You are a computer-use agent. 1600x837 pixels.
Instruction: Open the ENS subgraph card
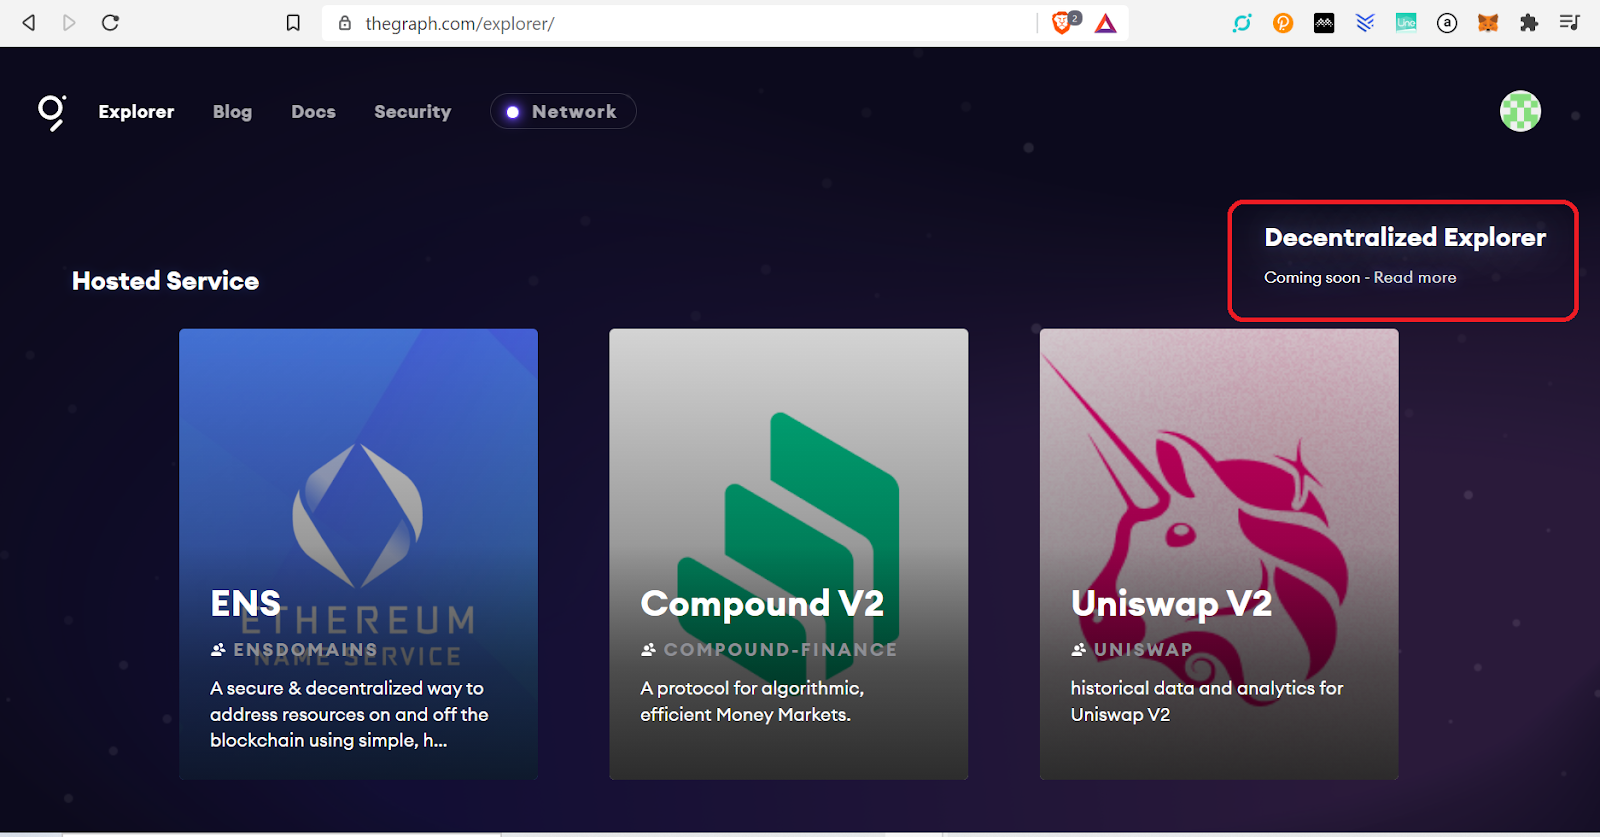(358, 554)
